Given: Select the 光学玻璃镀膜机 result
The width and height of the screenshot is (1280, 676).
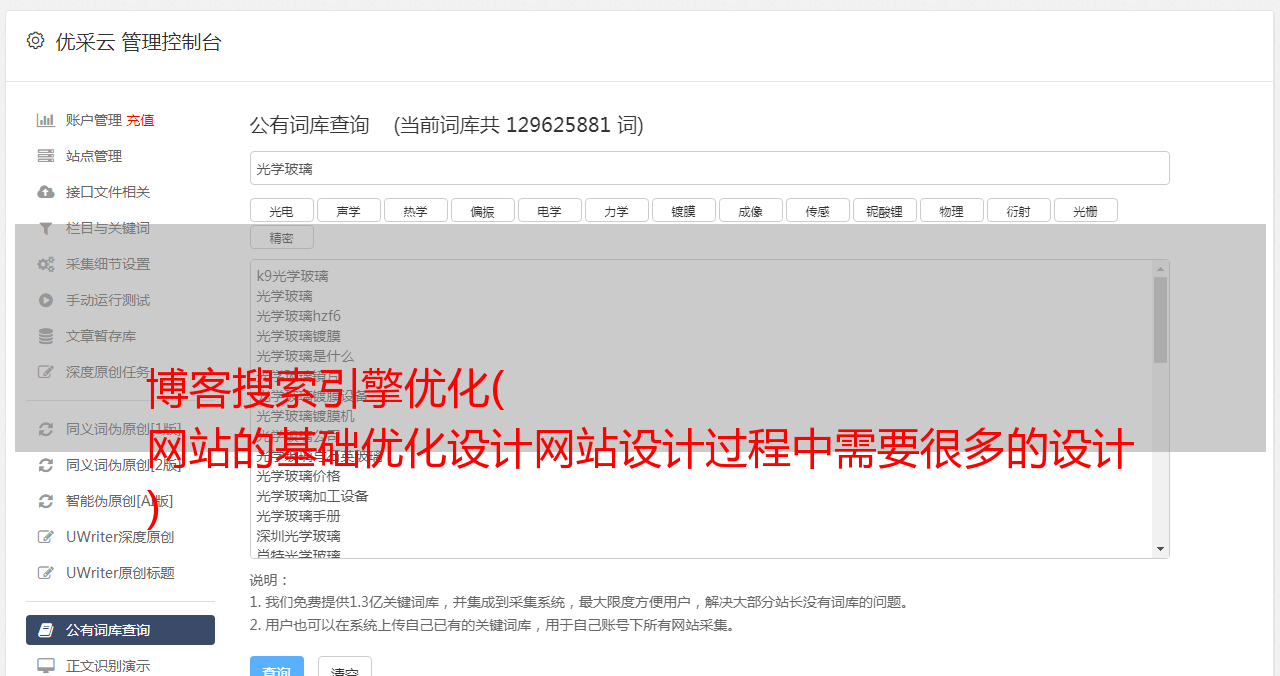Looking at the screenshot, I should [x=305, y=416].
